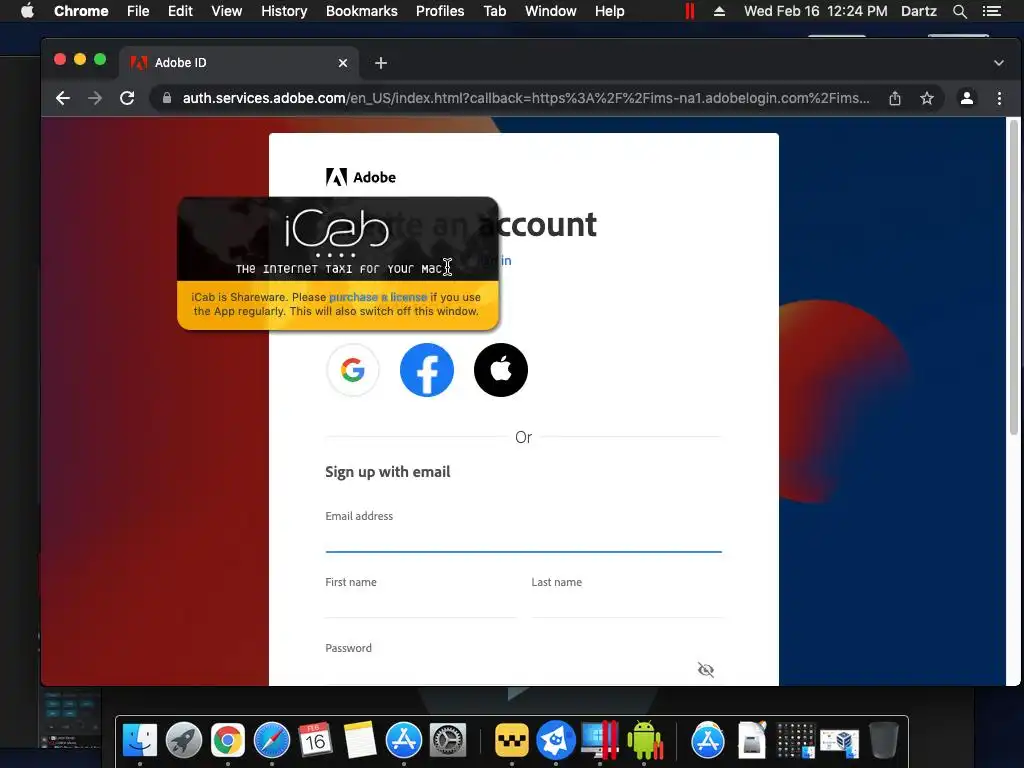Open the File menu

click(138, 11)
